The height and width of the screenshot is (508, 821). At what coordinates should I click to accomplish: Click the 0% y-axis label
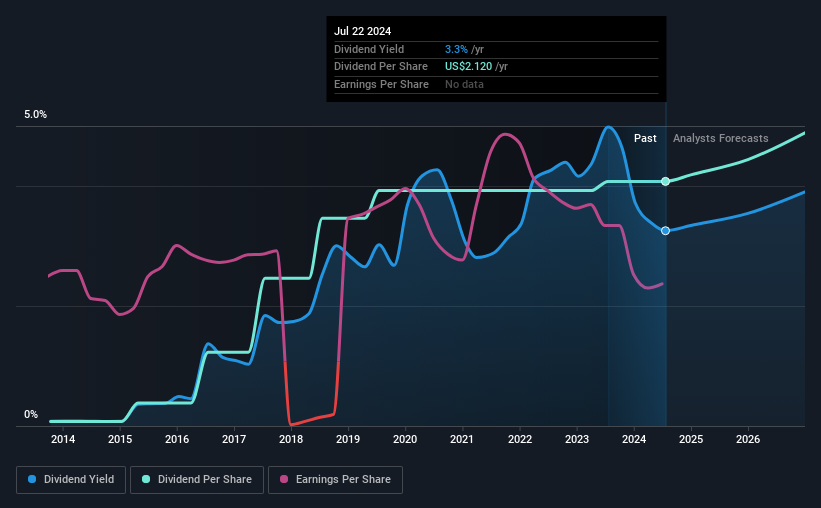point(31,414)
